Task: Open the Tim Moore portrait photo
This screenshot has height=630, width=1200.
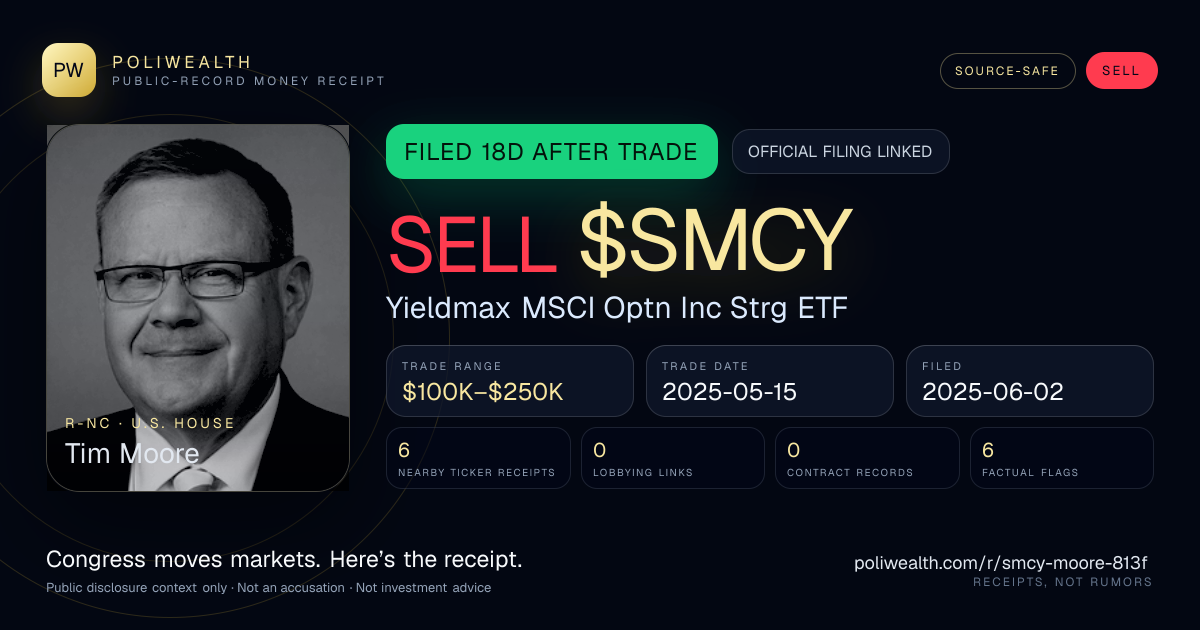Action: click(x=198, y=307)
